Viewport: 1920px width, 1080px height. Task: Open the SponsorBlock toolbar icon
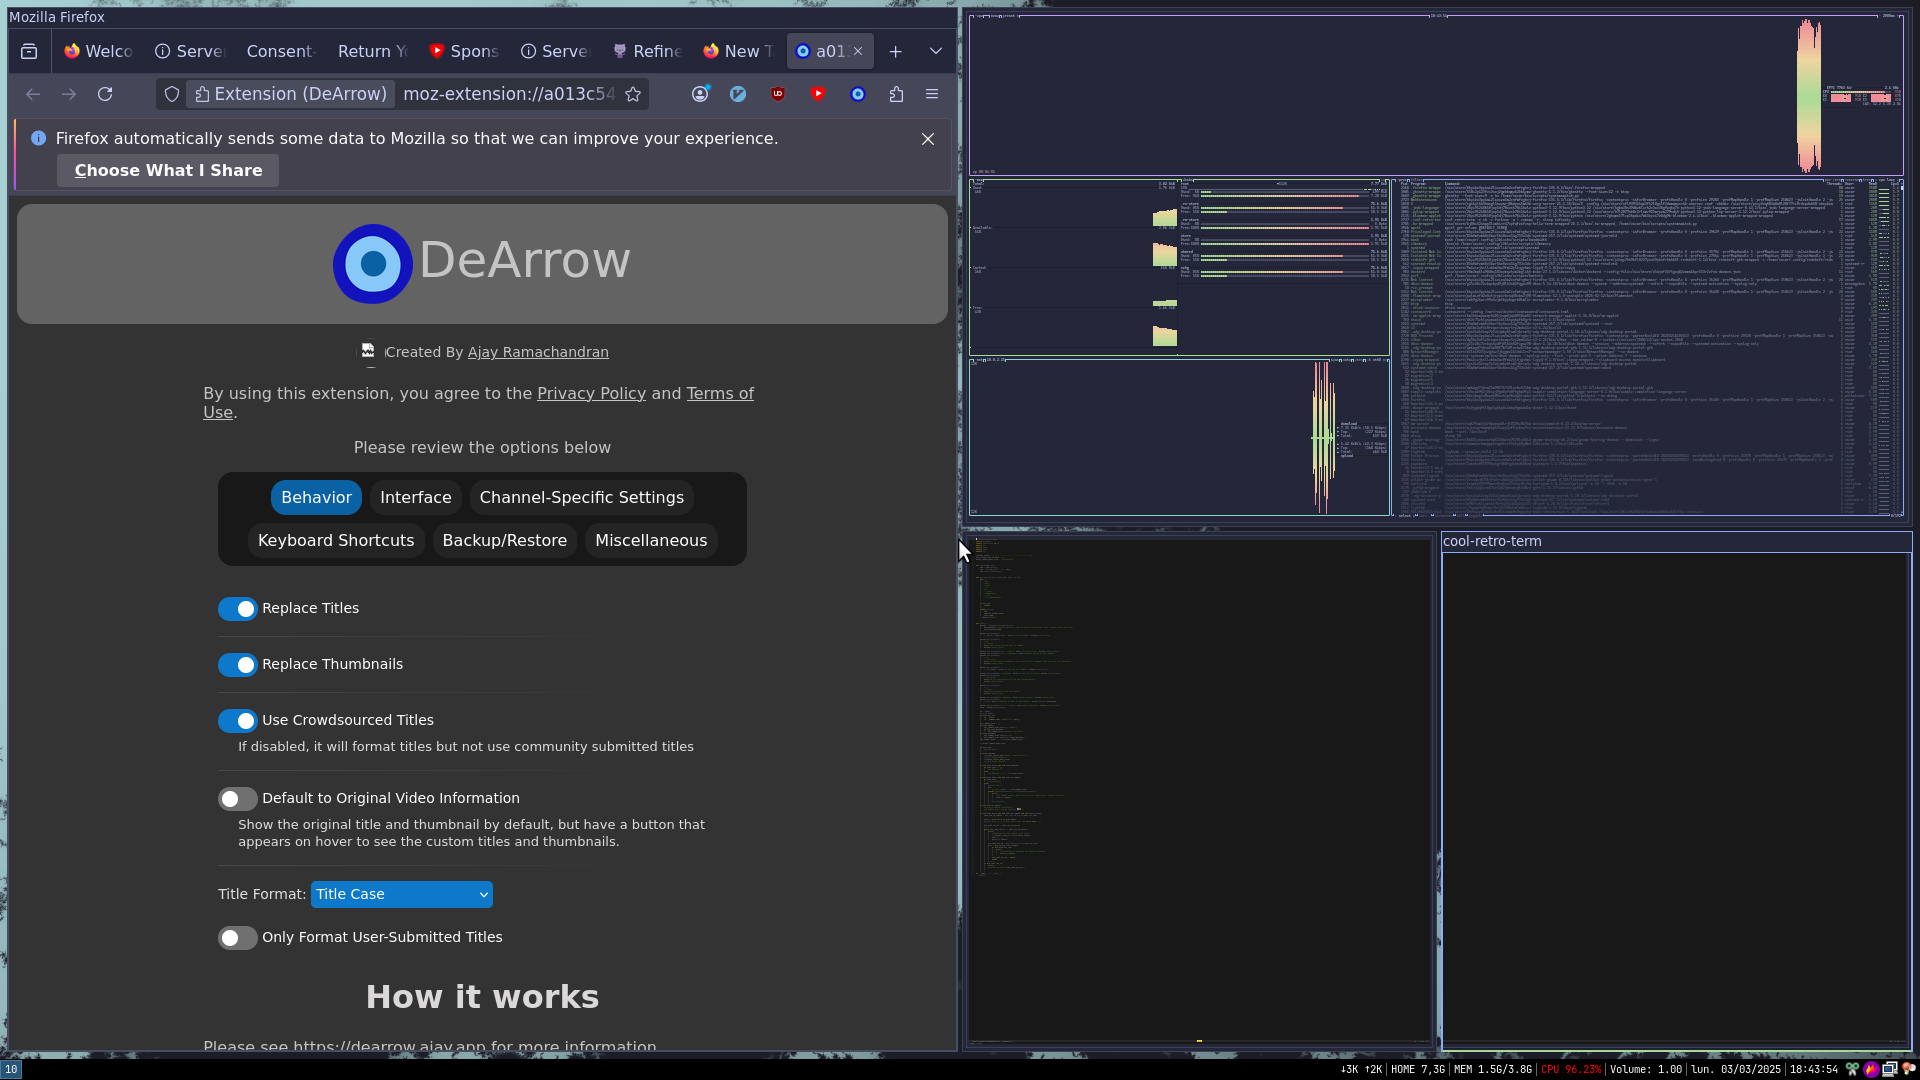[x=818, y=94]
